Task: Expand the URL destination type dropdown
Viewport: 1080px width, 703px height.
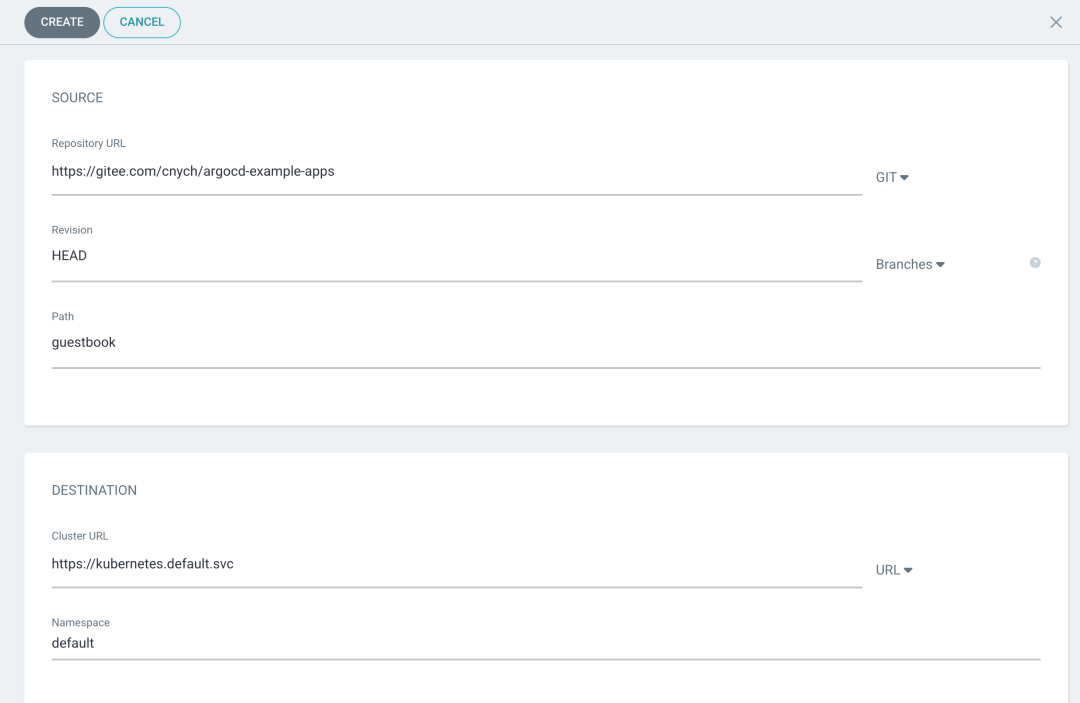Action: pyautogui.click(x=894, y=570)
